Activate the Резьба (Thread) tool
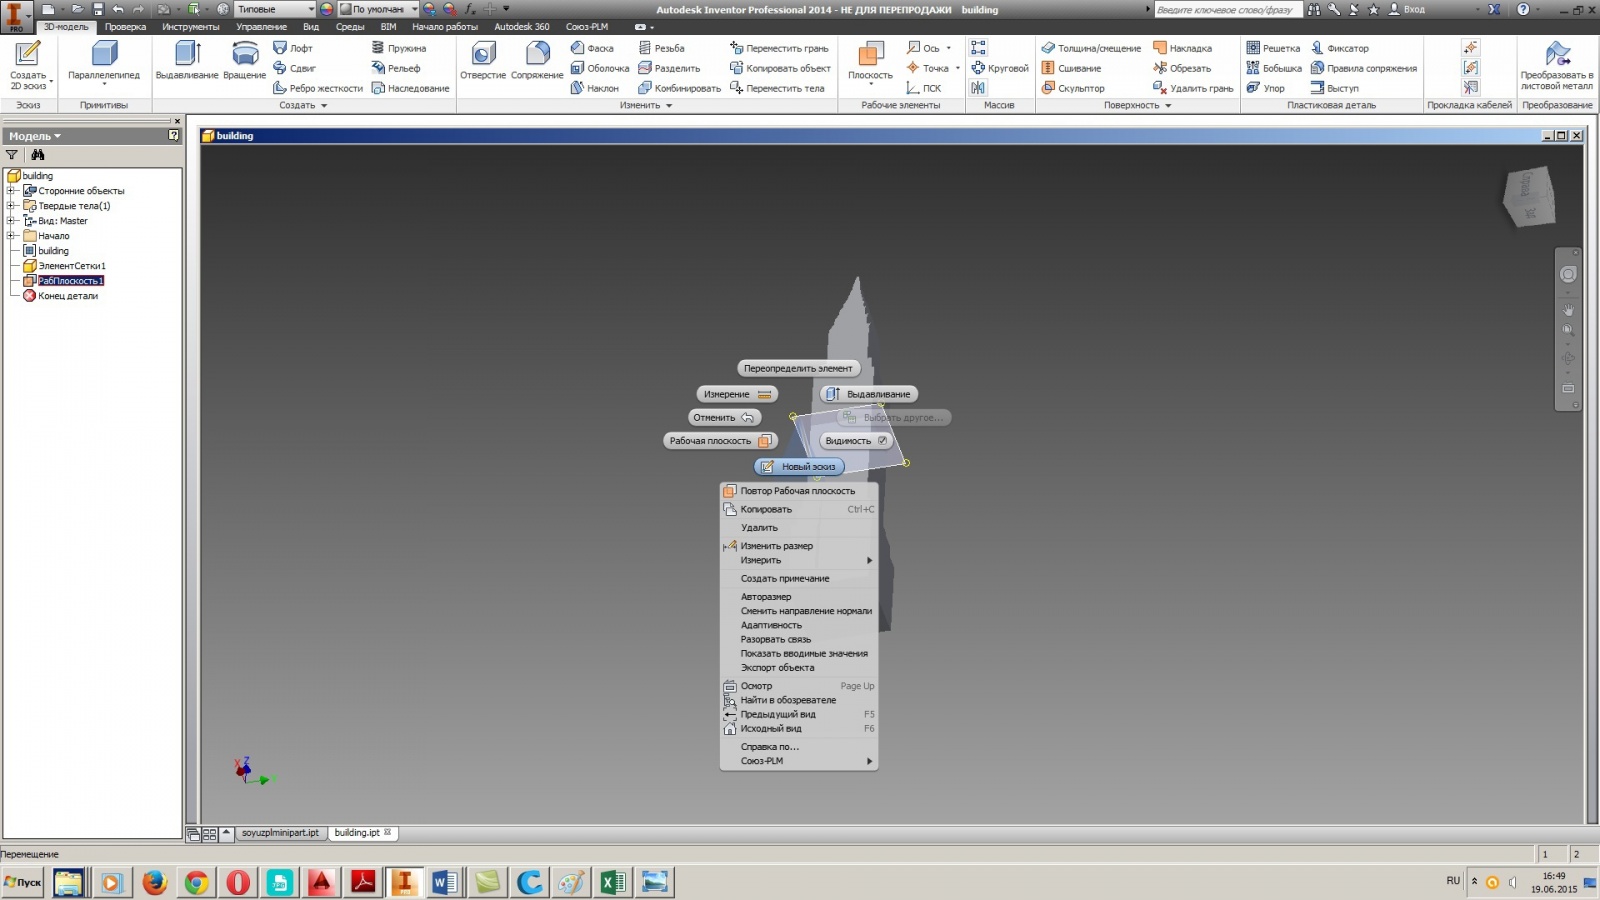This screenshot has width=1600, height=900. (x=662, y=48)
